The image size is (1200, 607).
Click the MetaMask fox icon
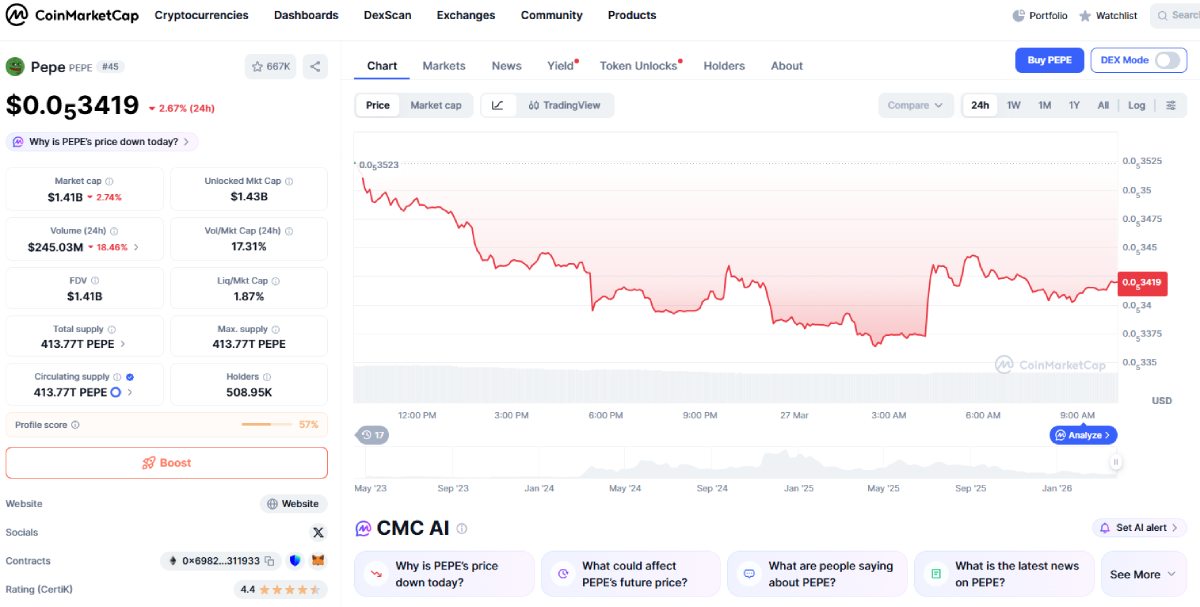318,561
